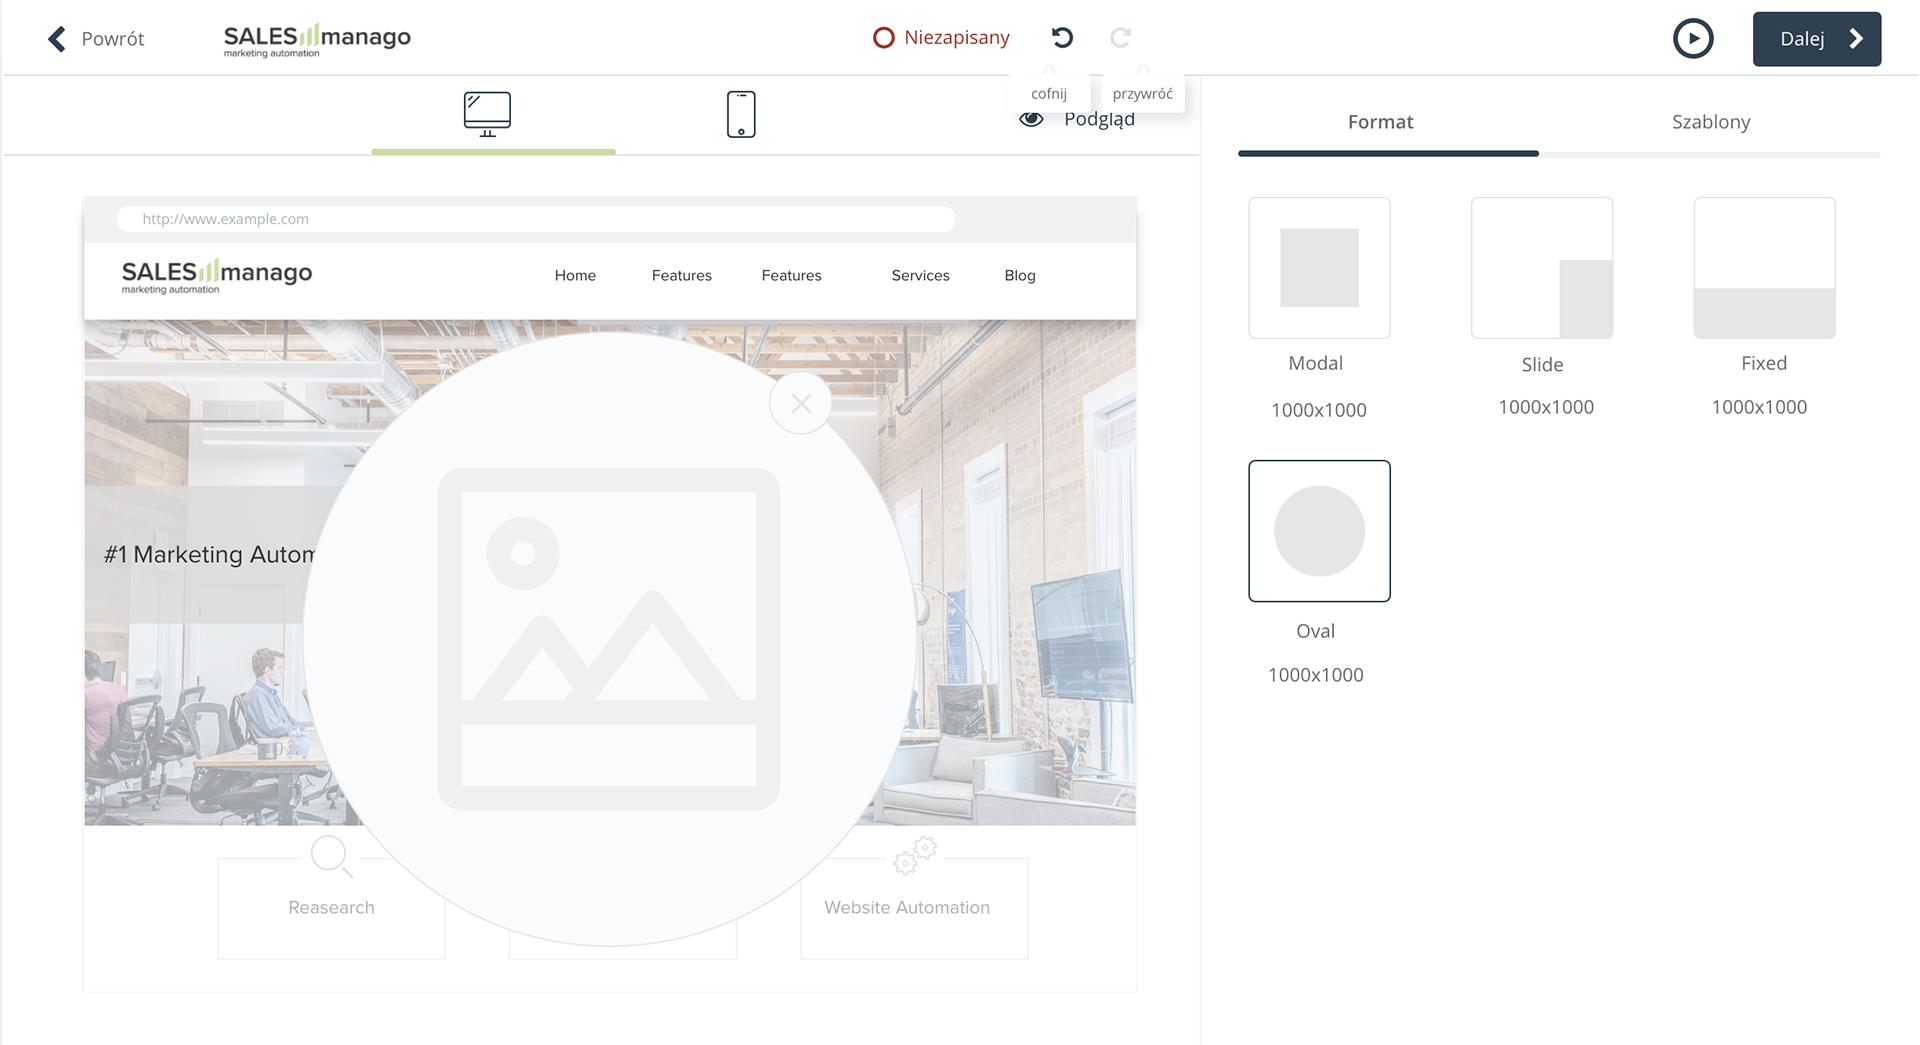1920x1045 pixels.
Task: Click the Reasearch magnifier icon
Action: click(x=331, y=856)
